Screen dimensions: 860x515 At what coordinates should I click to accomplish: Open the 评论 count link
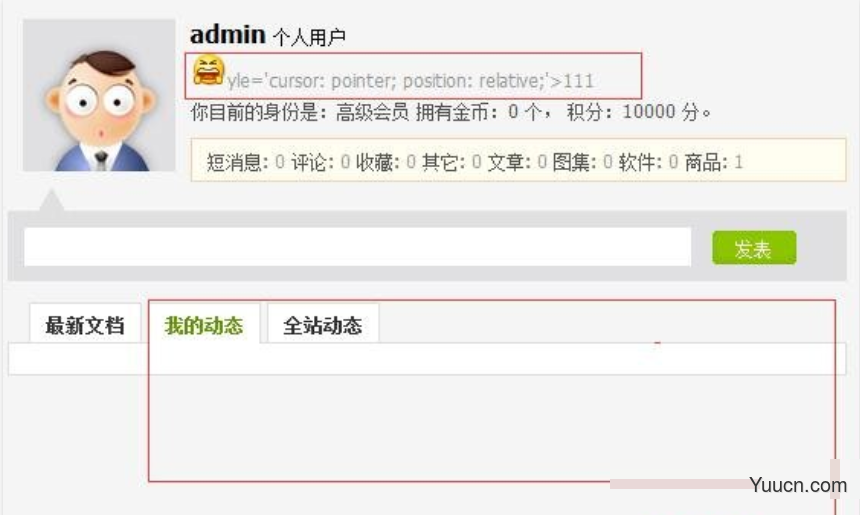[345, 162]
